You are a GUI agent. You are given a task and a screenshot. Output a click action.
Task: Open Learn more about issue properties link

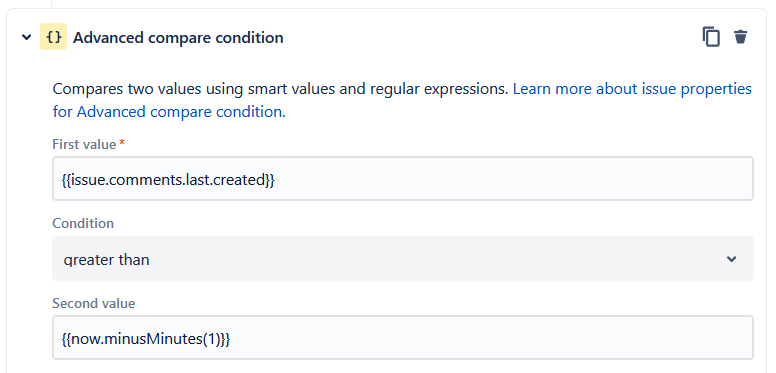pos(632,89)
